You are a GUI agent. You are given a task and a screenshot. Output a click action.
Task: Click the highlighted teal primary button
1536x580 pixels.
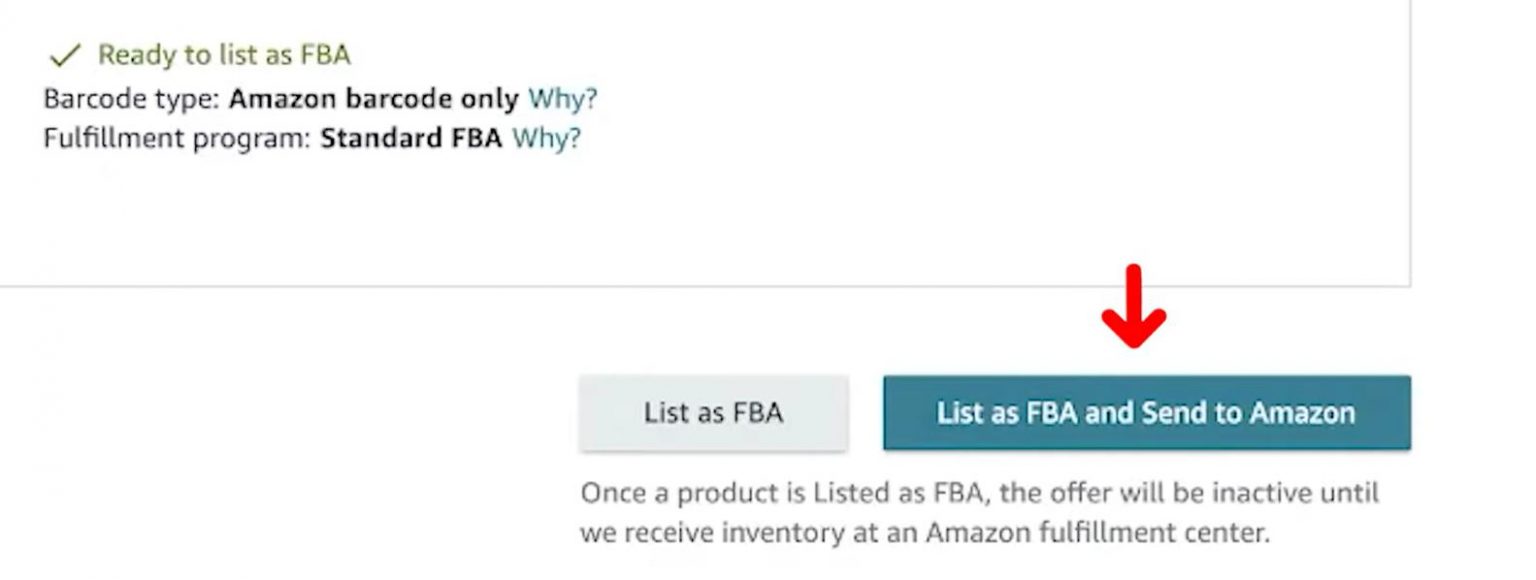pos(1146,412)
